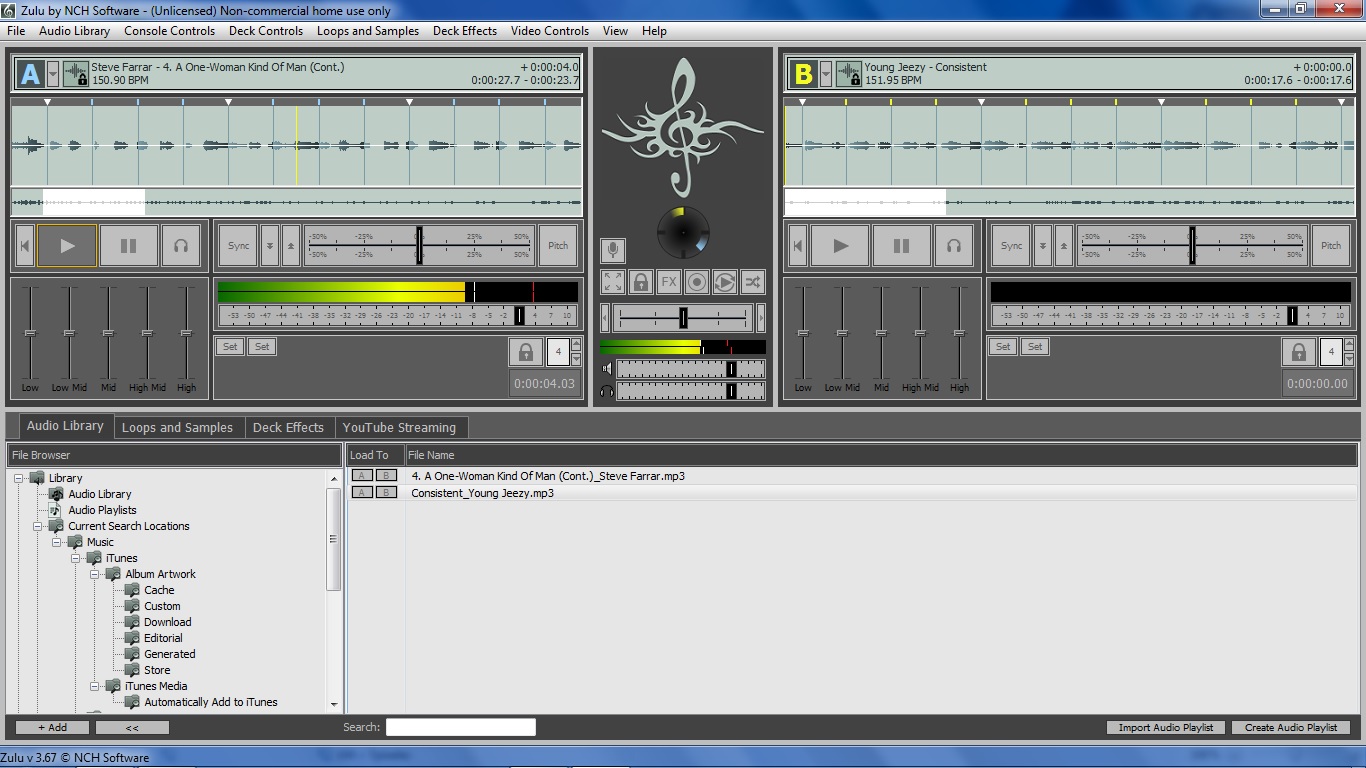1366x768 pixels.
Task: Toggle Sync on deck B
Action: [x=1011, y=245]
